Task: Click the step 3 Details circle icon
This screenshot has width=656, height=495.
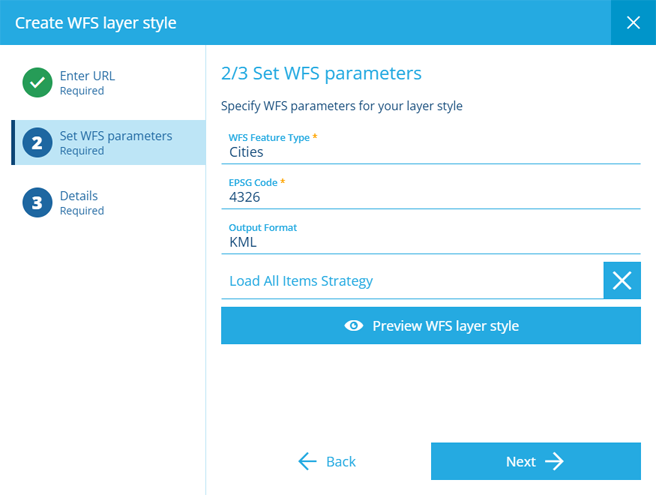Action: pyautogui.click(x=37, y=203)
